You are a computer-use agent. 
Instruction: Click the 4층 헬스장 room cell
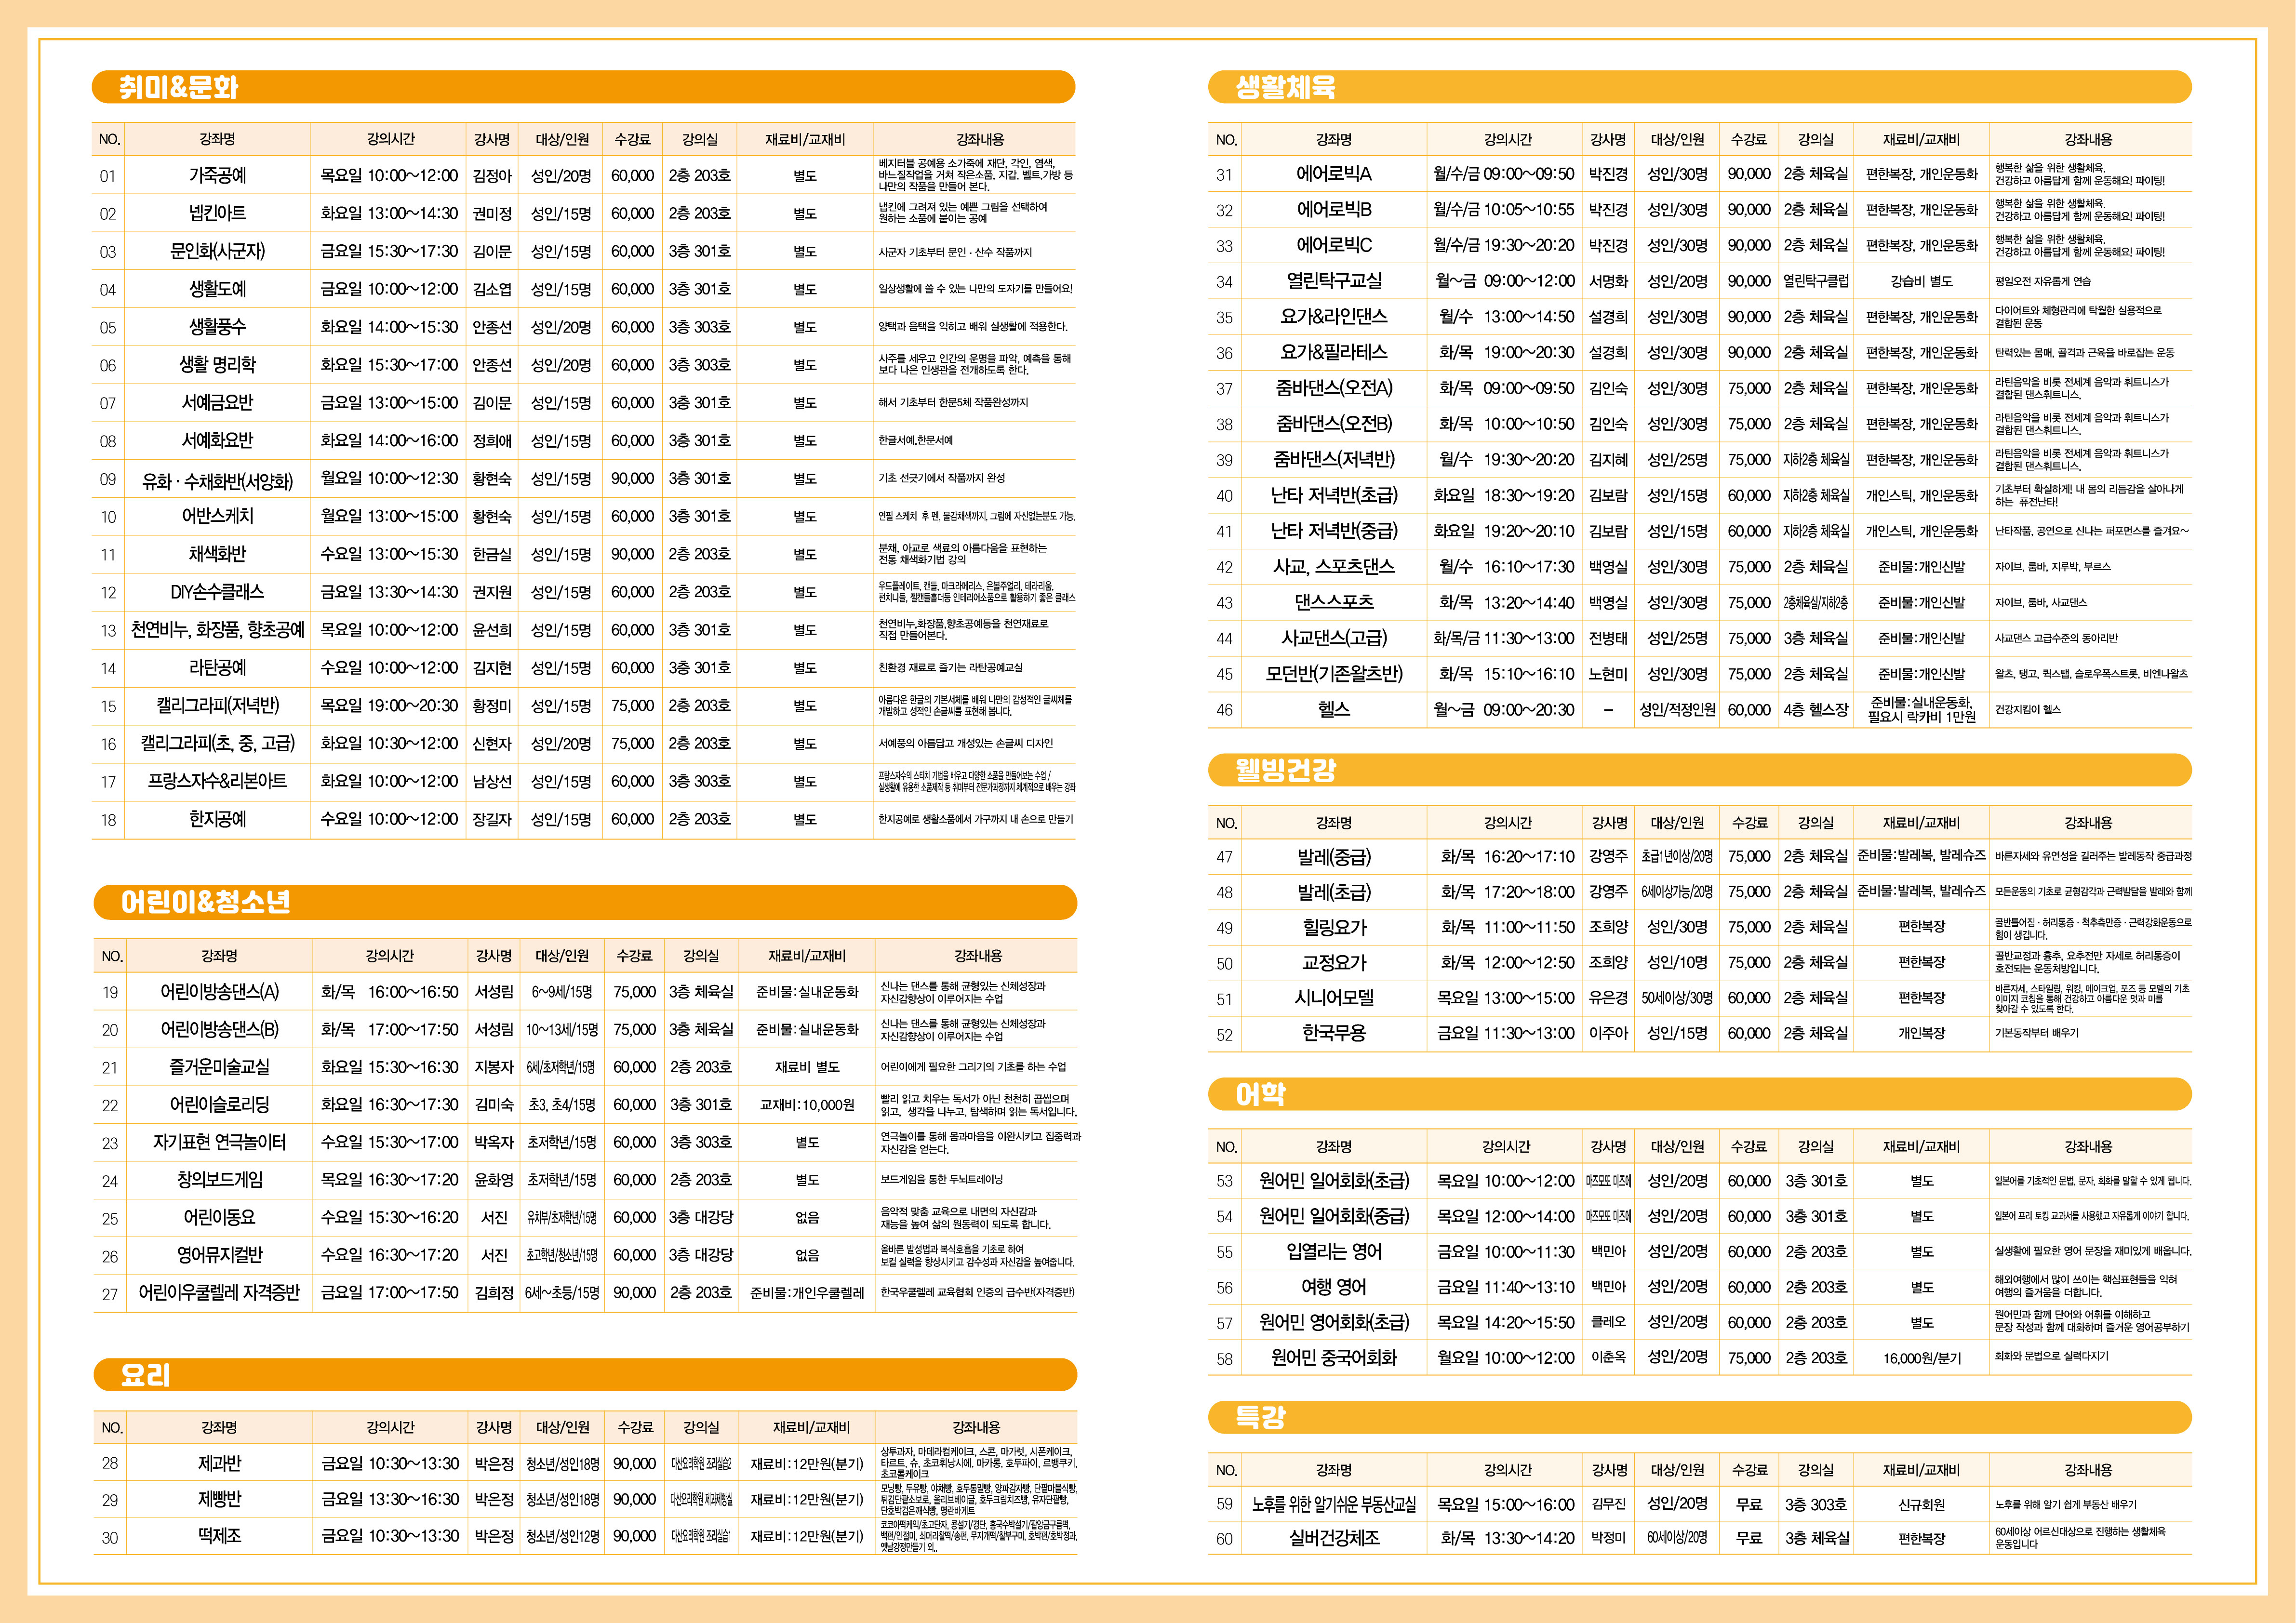click(1816, 710)
